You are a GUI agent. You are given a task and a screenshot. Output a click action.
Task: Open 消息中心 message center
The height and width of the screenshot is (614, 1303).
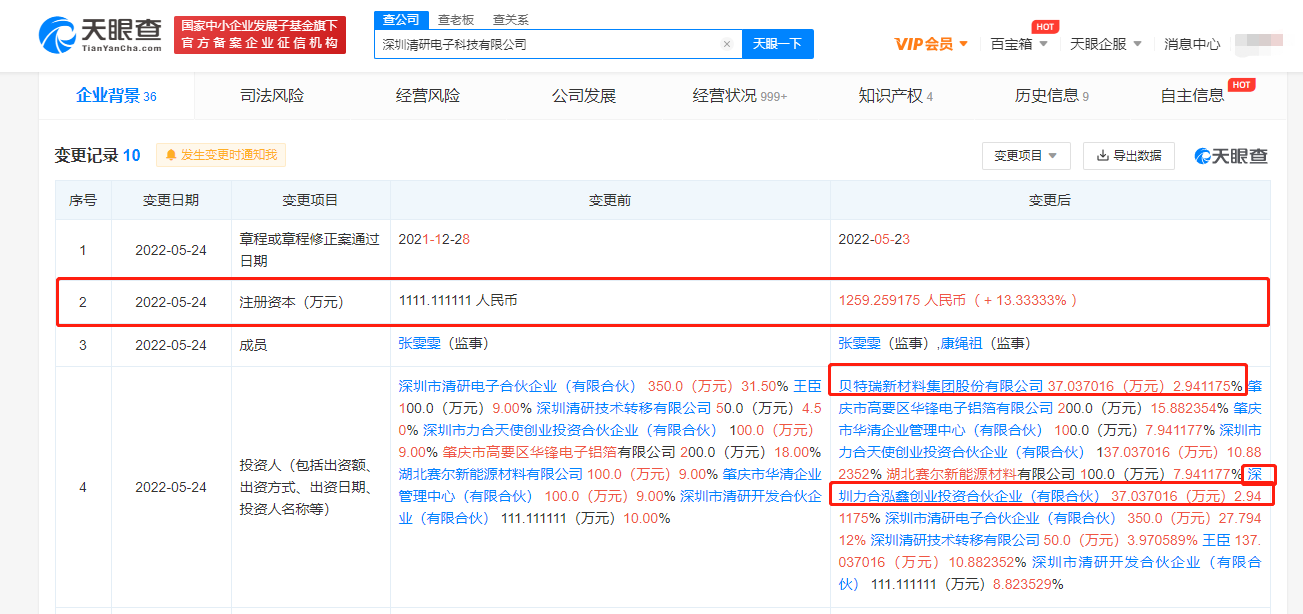pyautogui.click(x=1194, y=45)
